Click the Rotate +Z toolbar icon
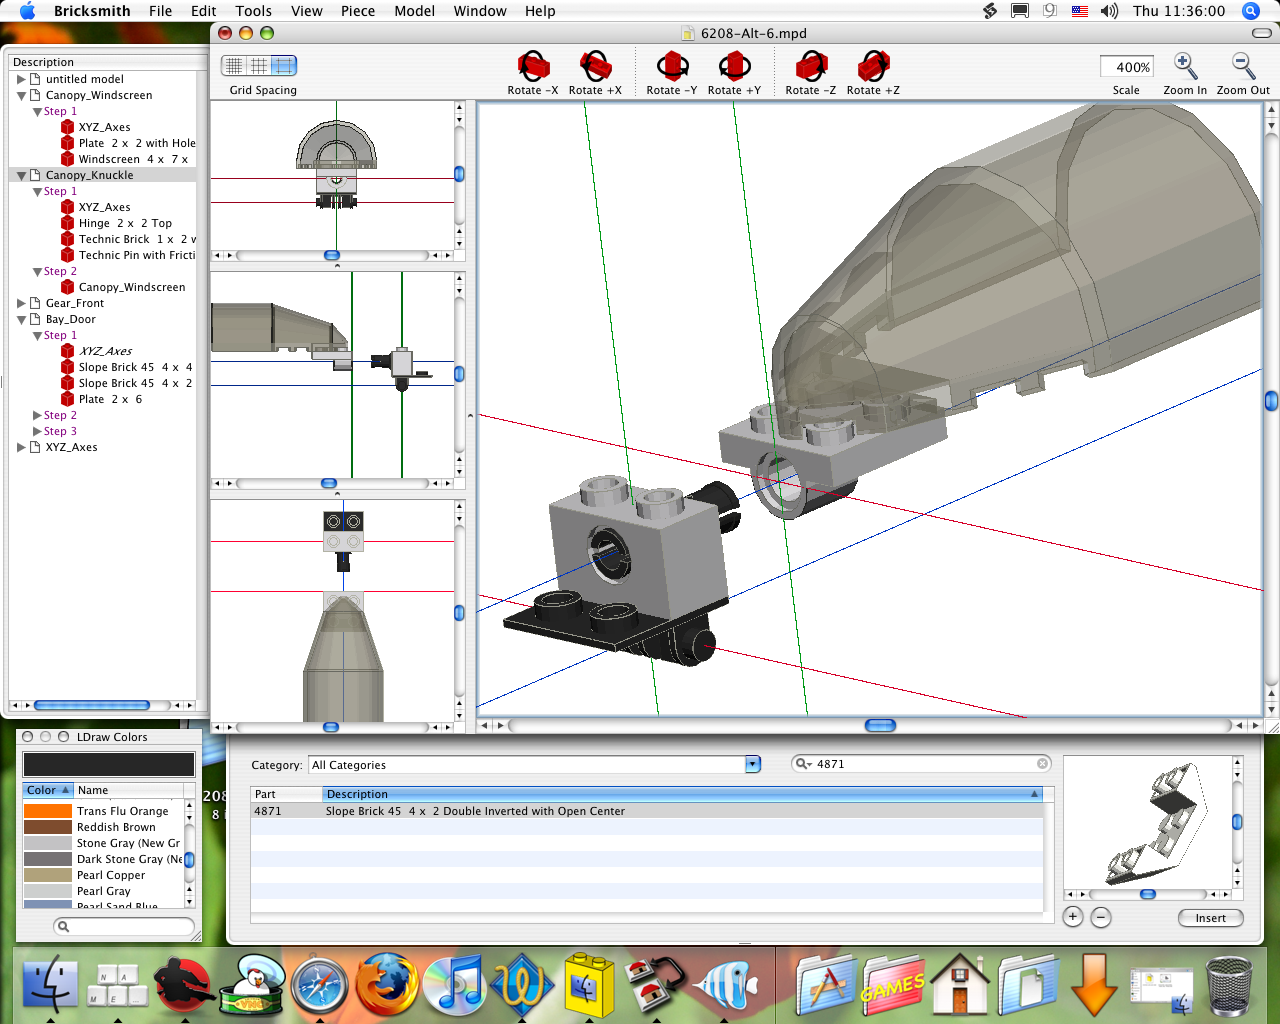This screenshot has width=1280, height=1024. click(x=873, y=67)
